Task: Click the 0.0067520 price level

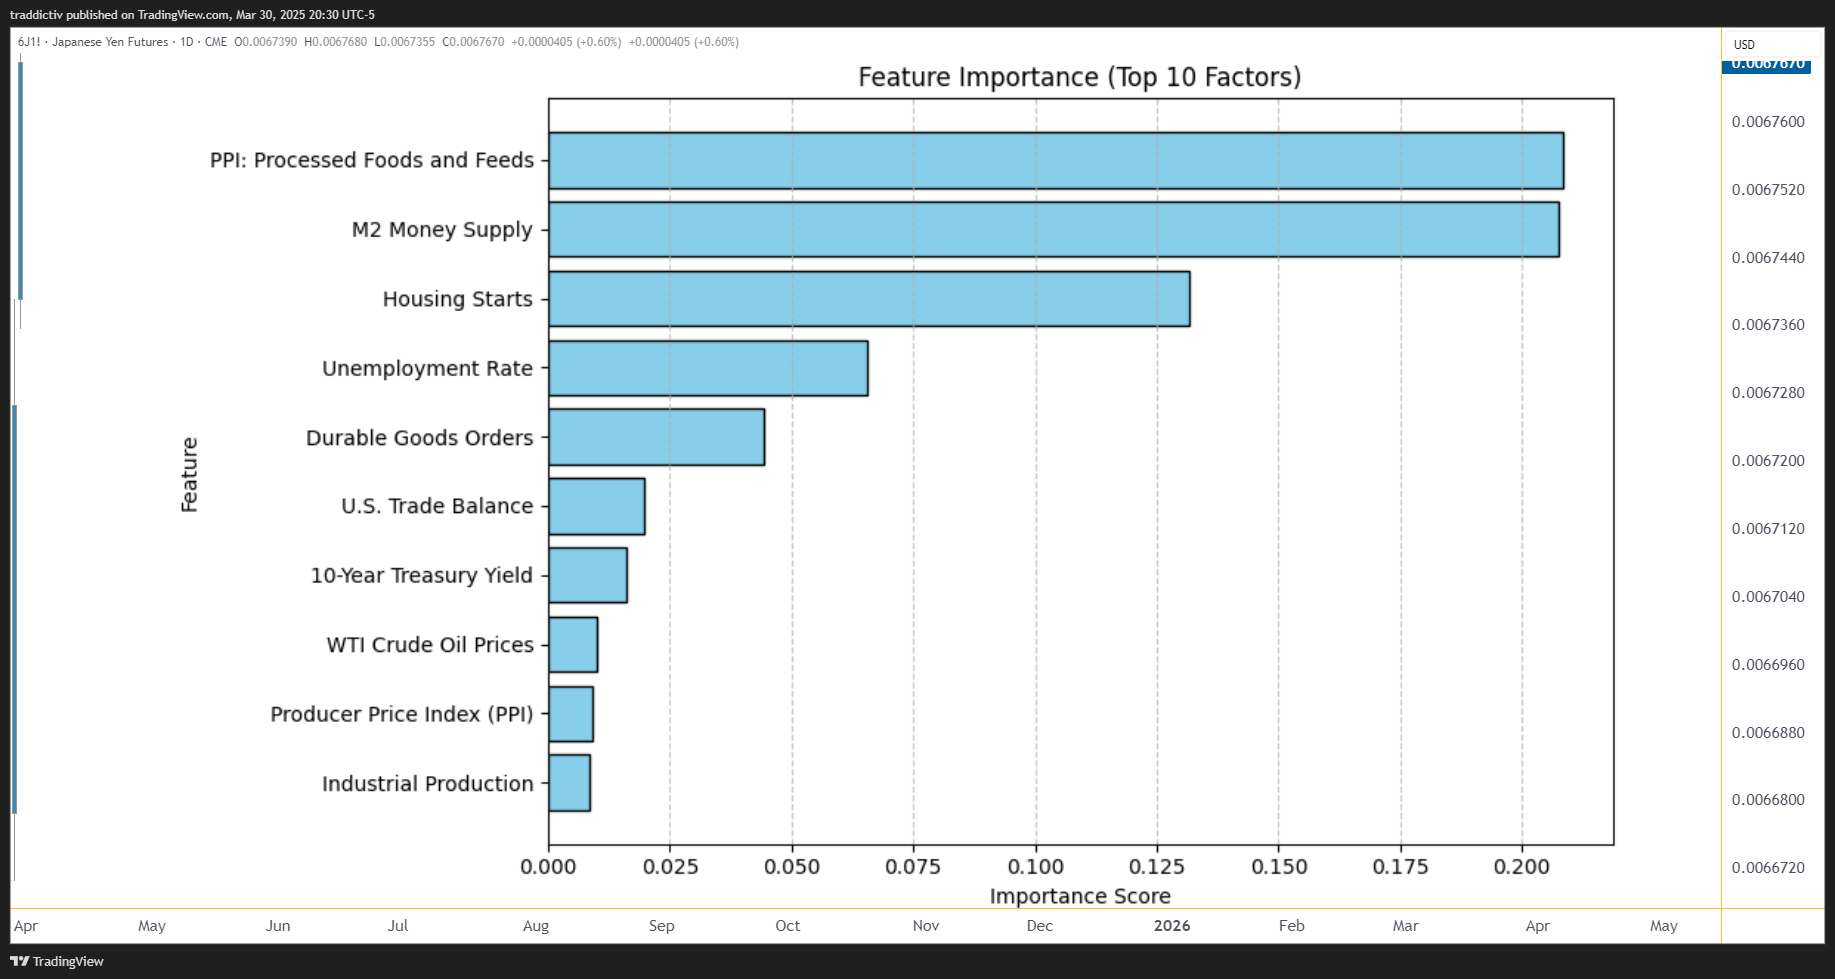Action: [1768, 190]
